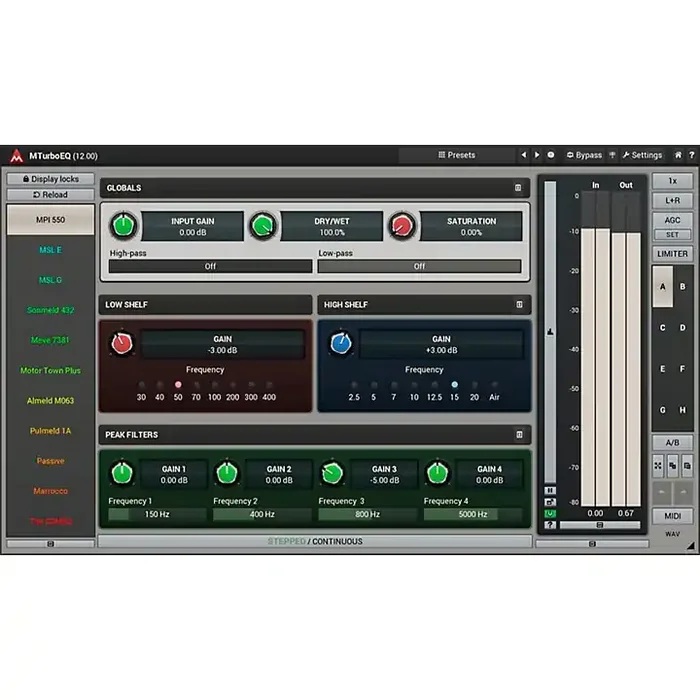700x700 pixels.
Task: Click the redo arrow button
Action: click(x=683, y=492)
